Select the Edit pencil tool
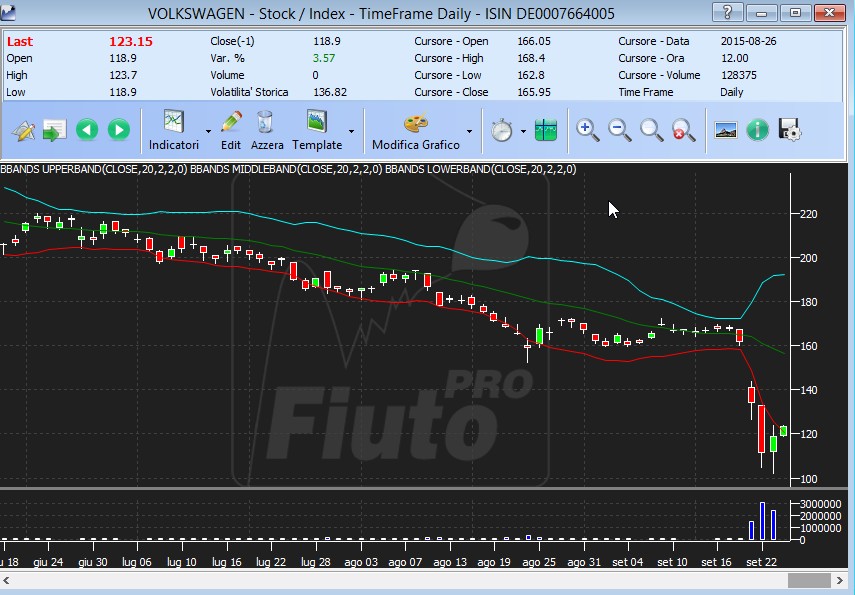Viewport: 855px width, 595px height. point(231,130)
